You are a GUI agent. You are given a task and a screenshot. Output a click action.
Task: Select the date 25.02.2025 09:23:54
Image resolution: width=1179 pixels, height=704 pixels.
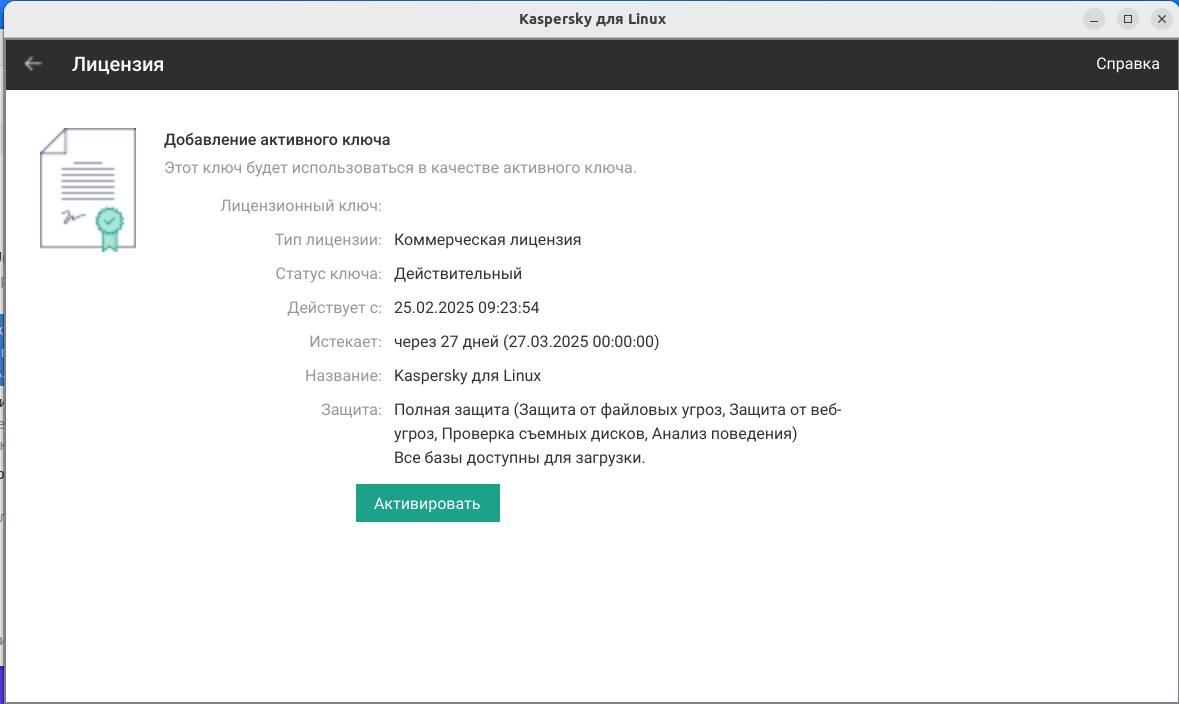(466, 308)
